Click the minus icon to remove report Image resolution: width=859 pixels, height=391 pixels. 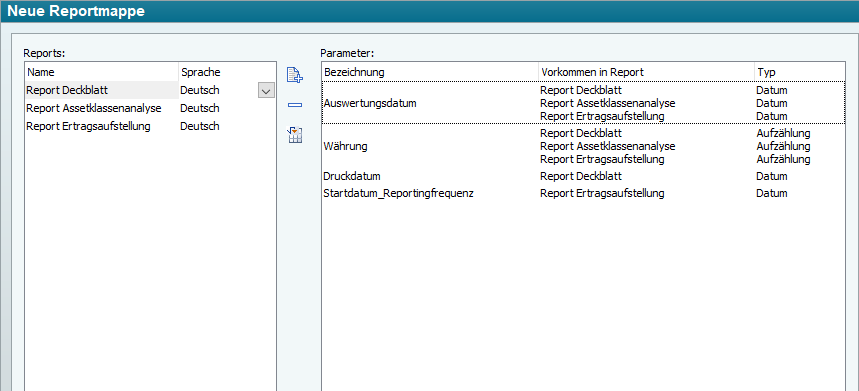[295, 105]
